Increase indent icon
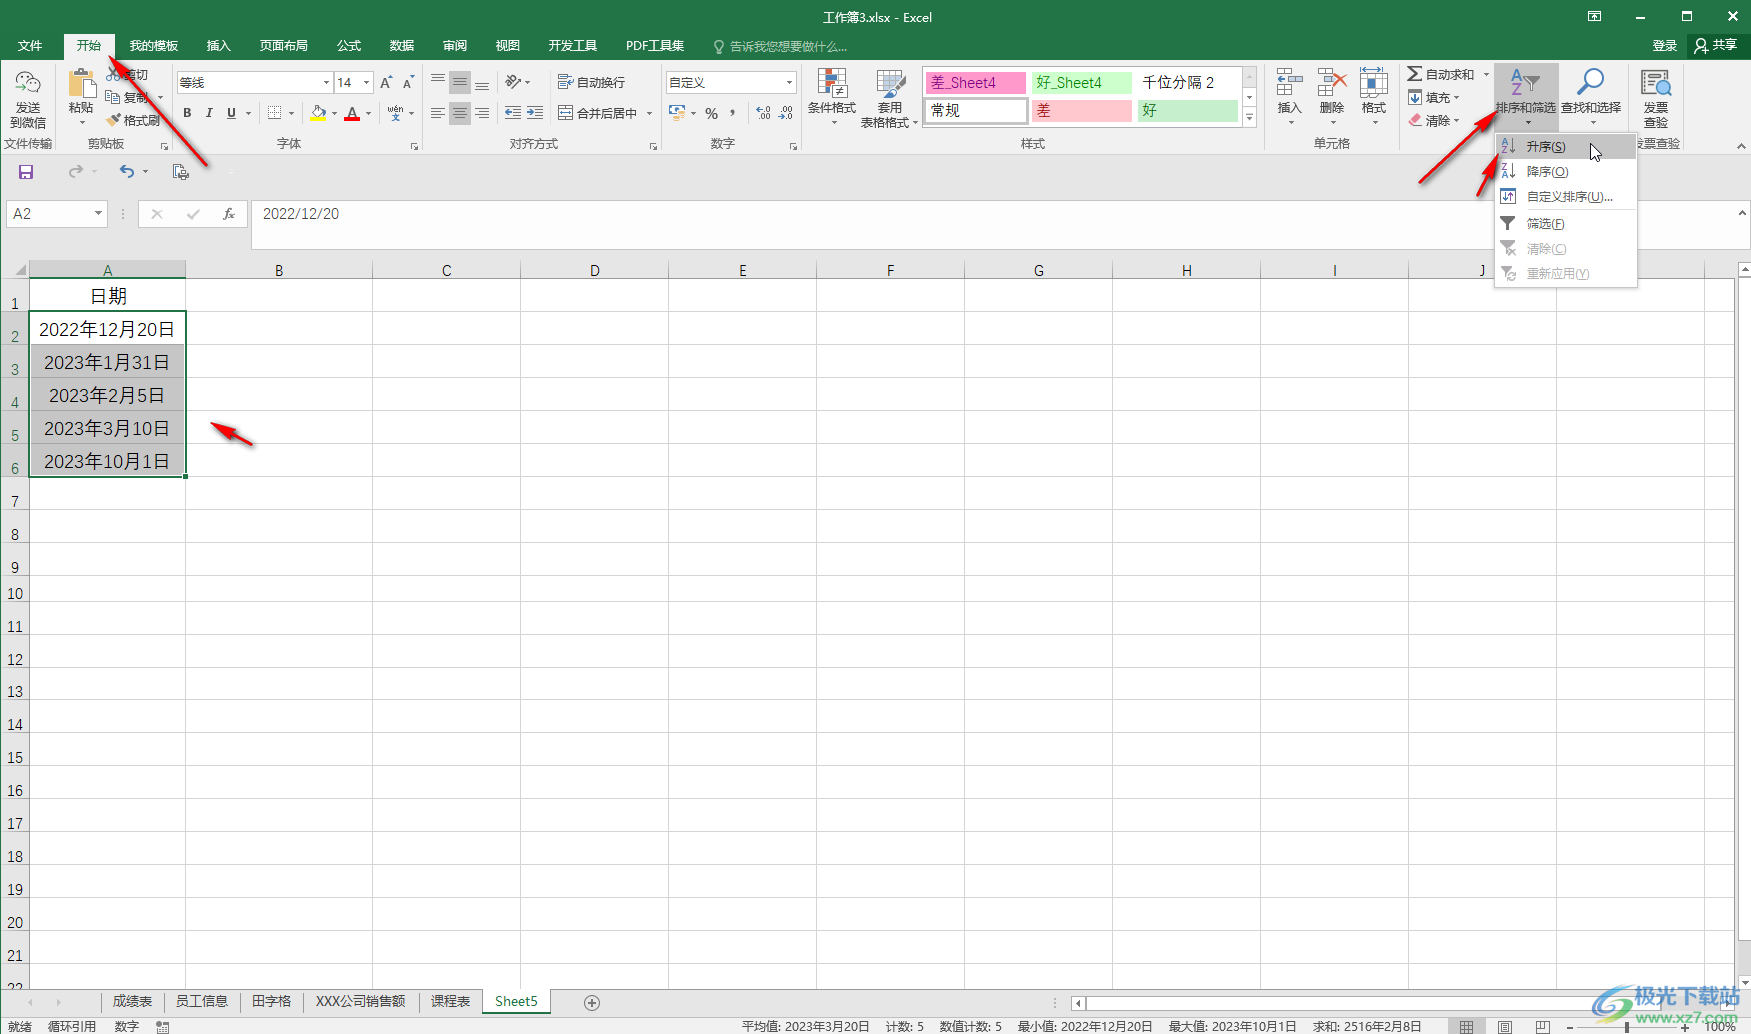 535,113
